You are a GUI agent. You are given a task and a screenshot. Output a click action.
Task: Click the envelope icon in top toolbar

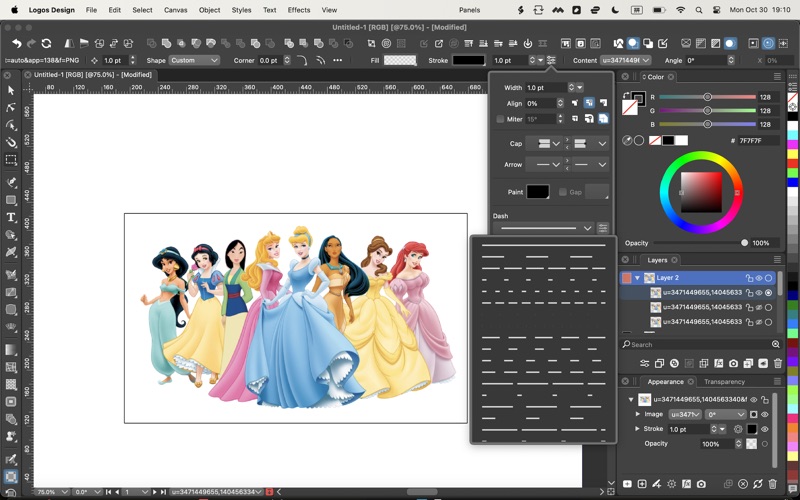(686, 44)
